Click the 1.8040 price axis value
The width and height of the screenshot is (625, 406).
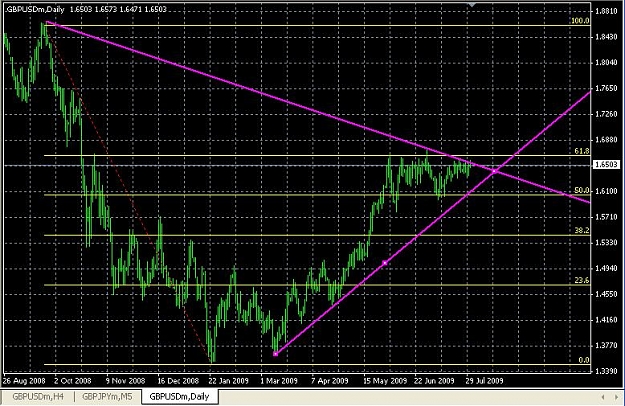click(606, 63)
